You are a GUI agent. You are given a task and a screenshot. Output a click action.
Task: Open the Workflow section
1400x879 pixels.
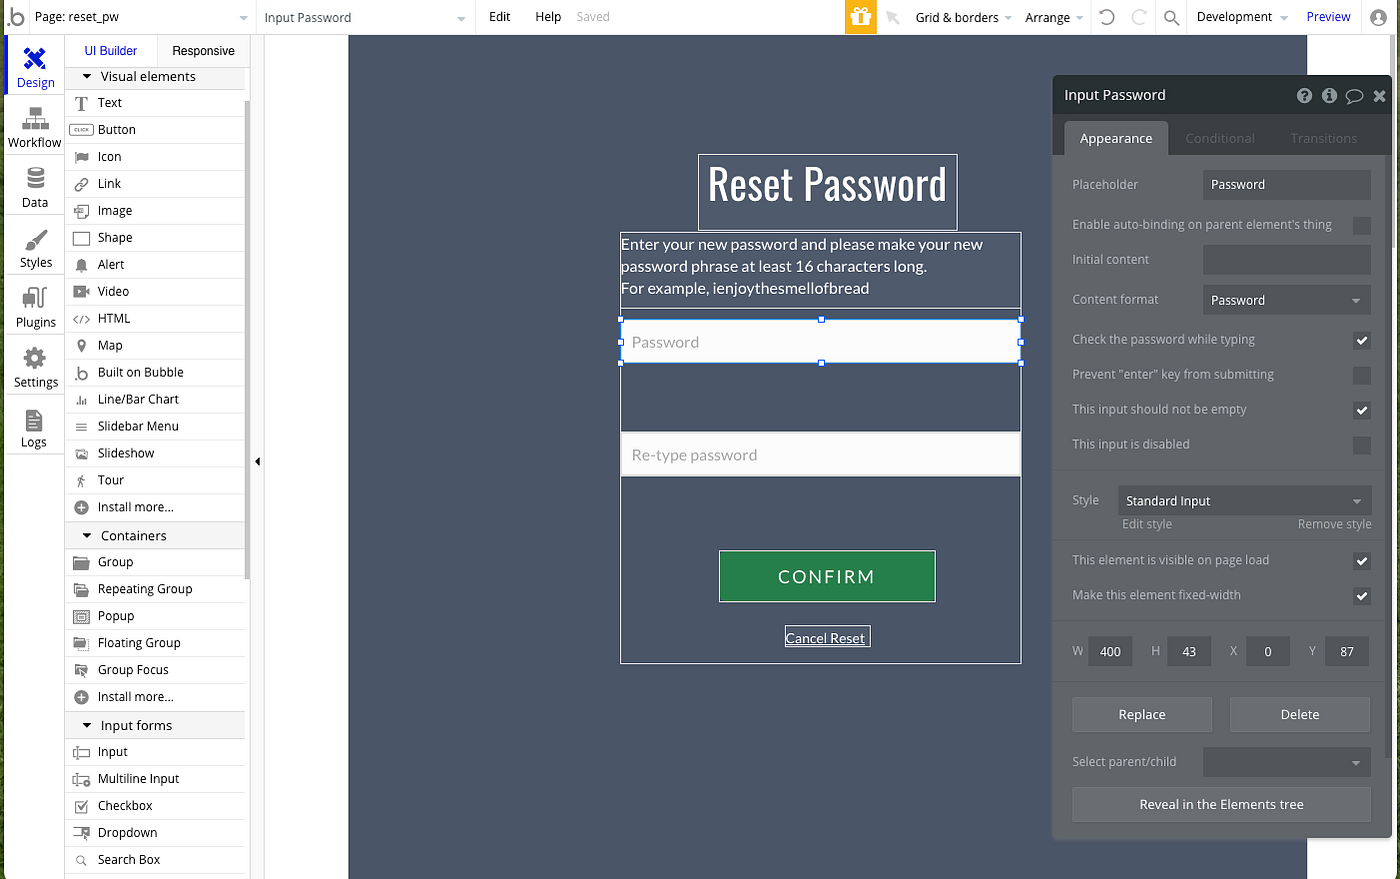tap(35, 127)
